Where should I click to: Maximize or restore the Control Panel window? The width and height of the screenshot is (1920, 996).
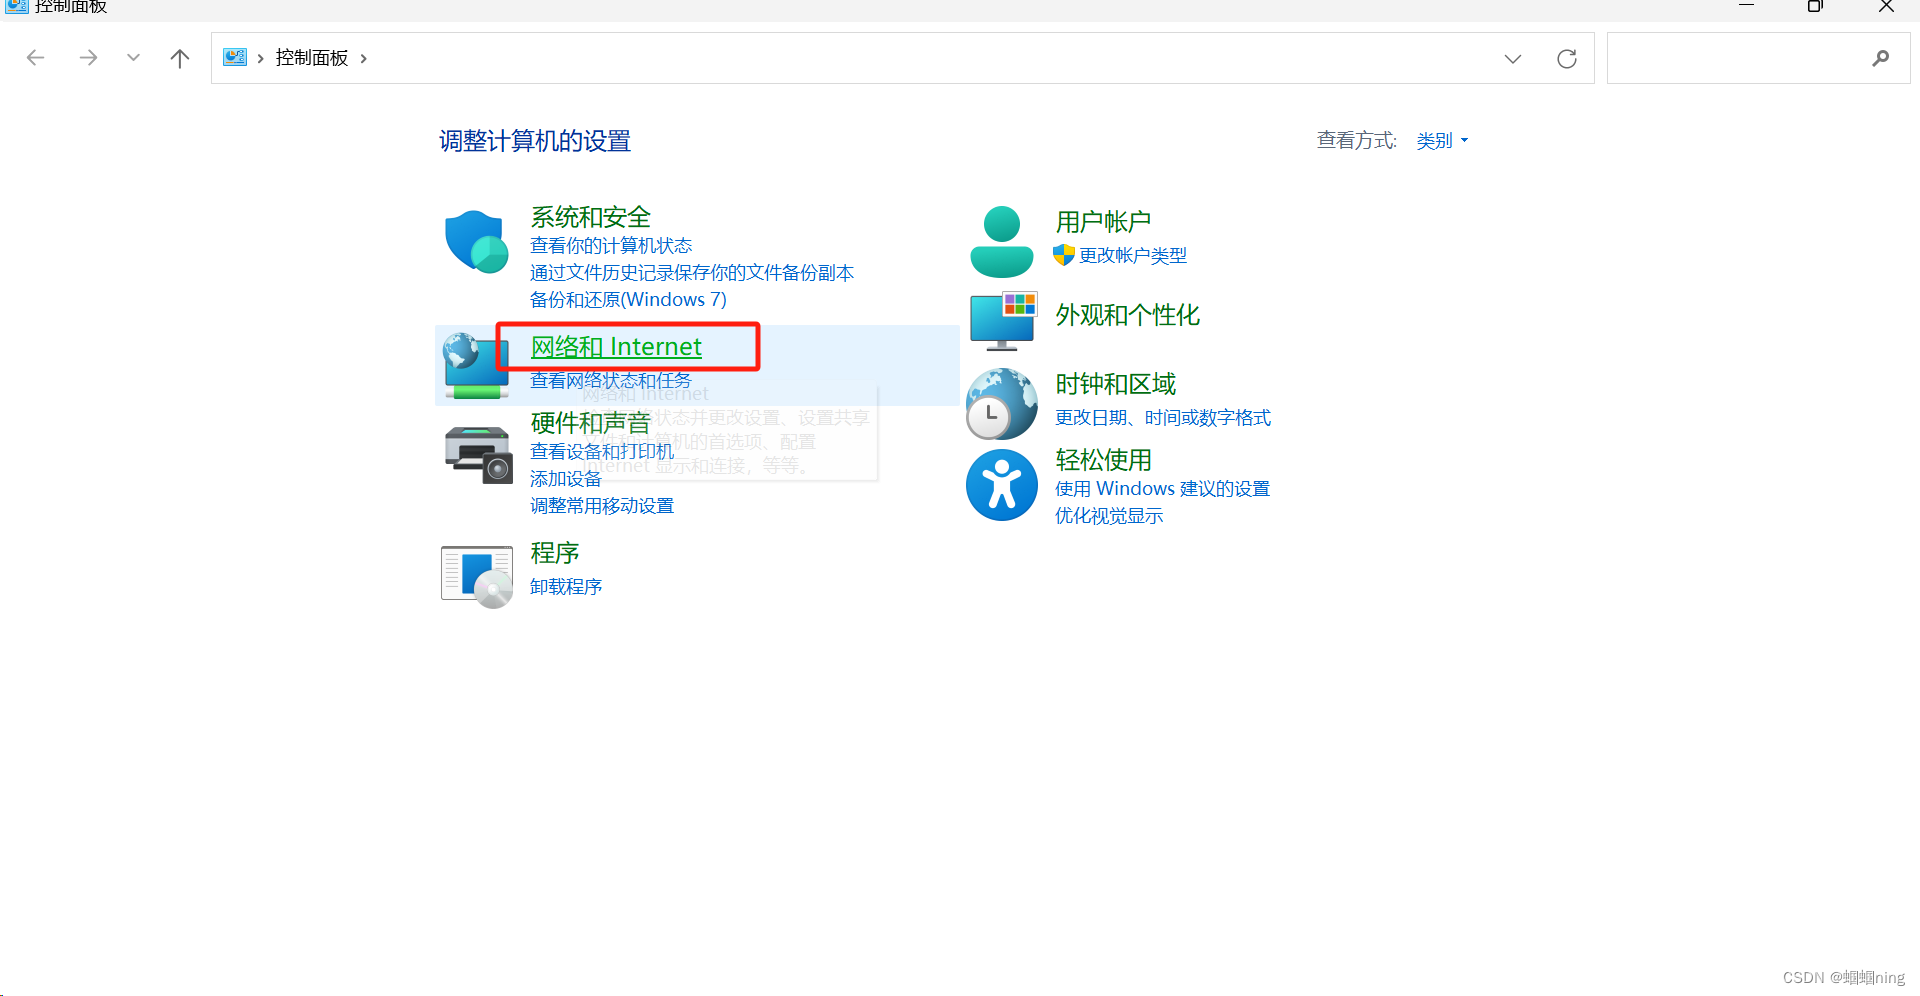pyautogui.click(x=1815, y=6)
